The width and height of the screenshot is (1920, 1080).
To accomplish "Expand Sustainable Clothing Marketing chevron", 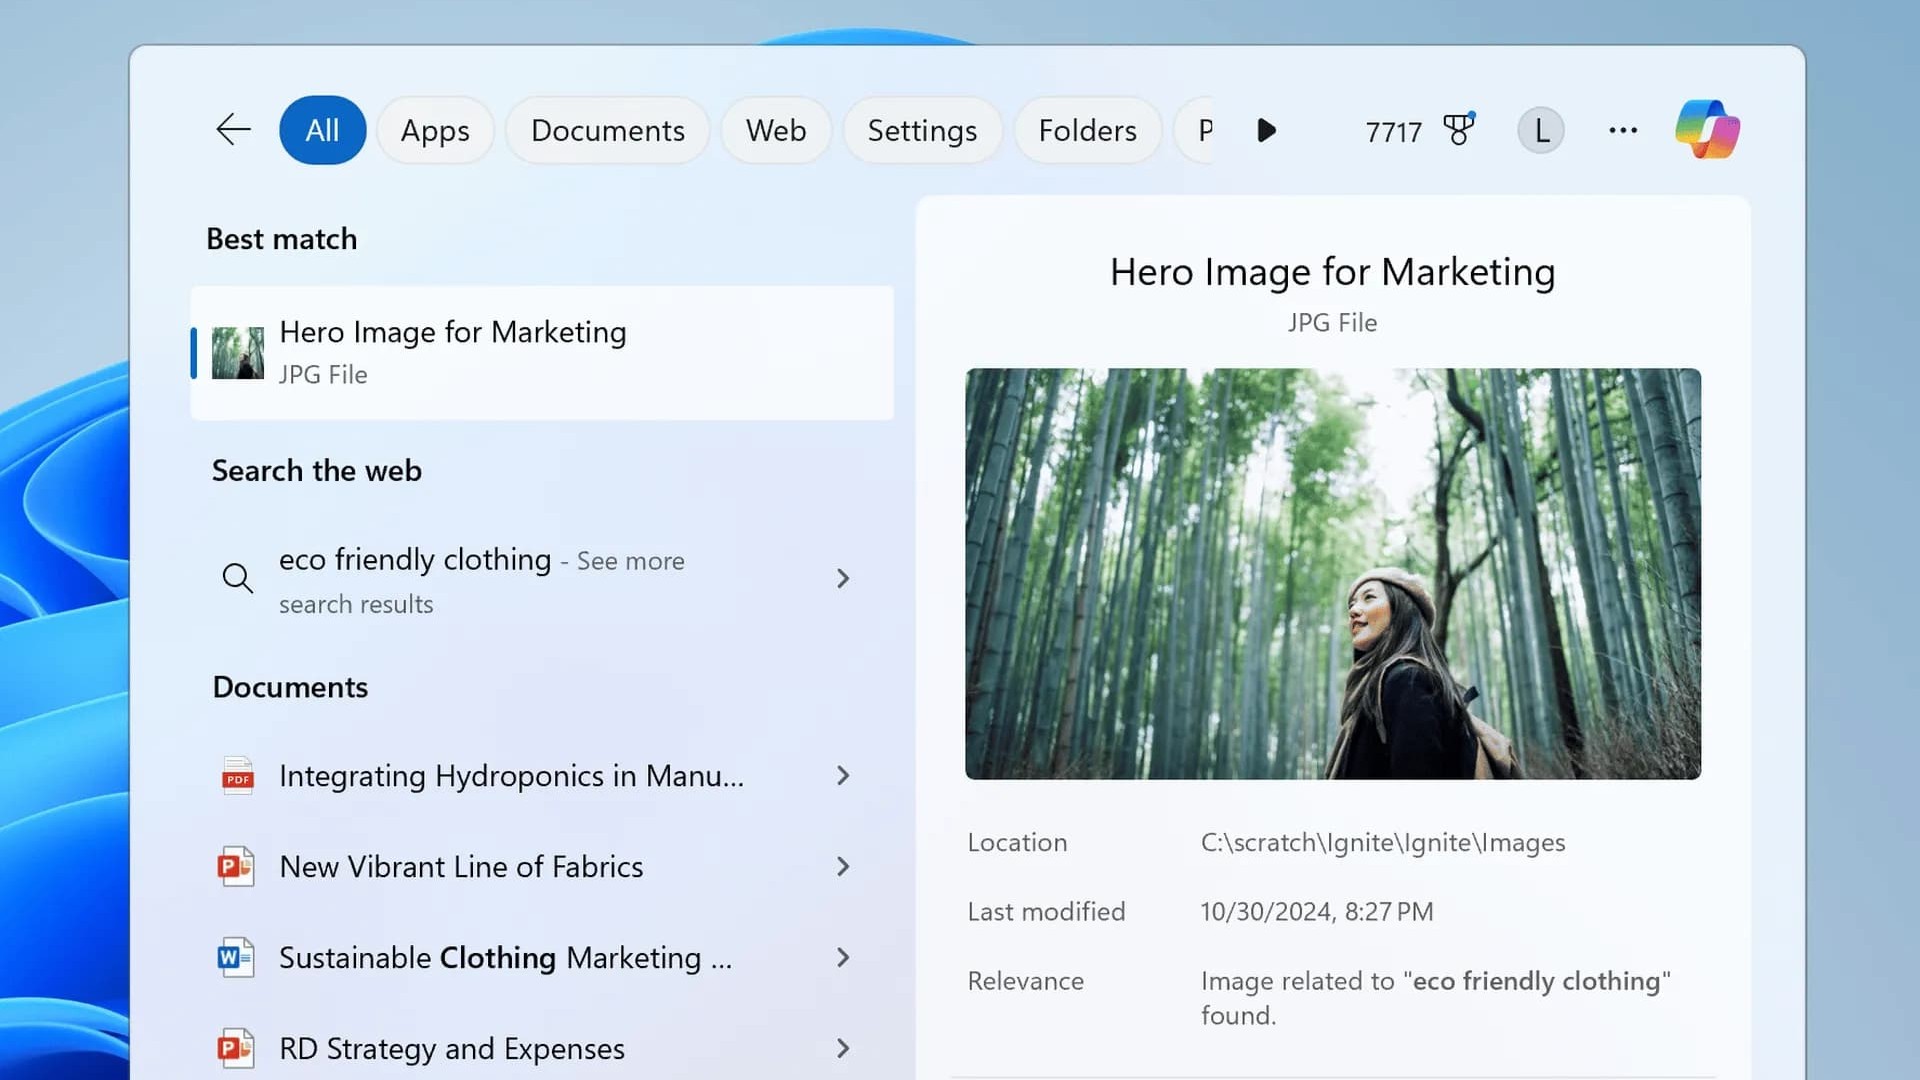I will tap(843, 958).
